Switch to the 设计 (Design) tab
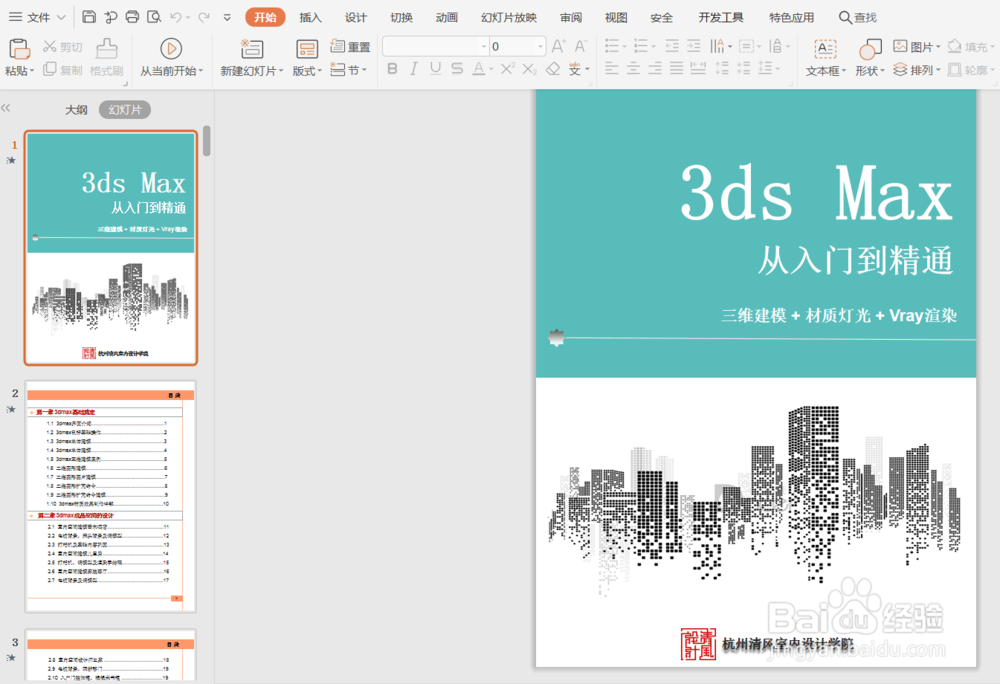Screen dimensions: 1000x684 click(x=356, y=17)
